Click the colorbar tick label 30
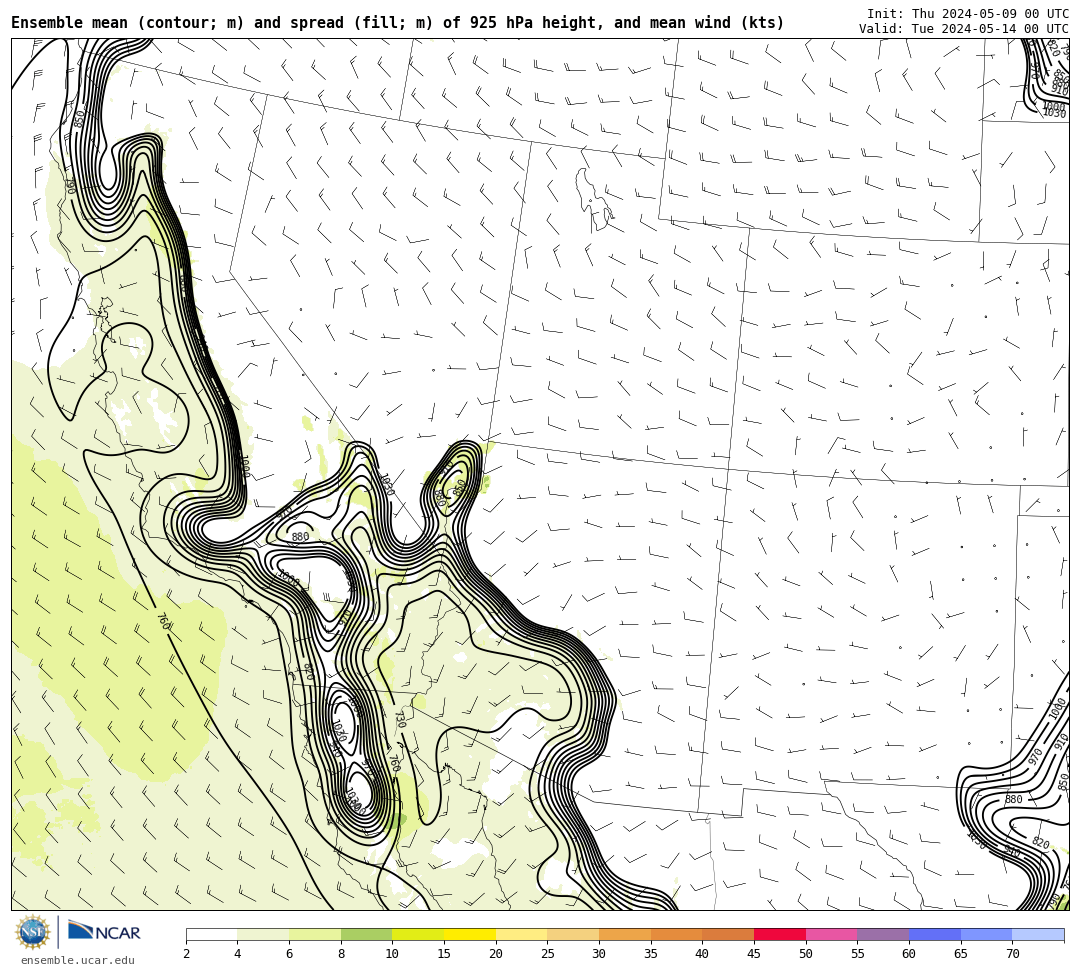Viewport: 1080px width, 973px height. 599,954
